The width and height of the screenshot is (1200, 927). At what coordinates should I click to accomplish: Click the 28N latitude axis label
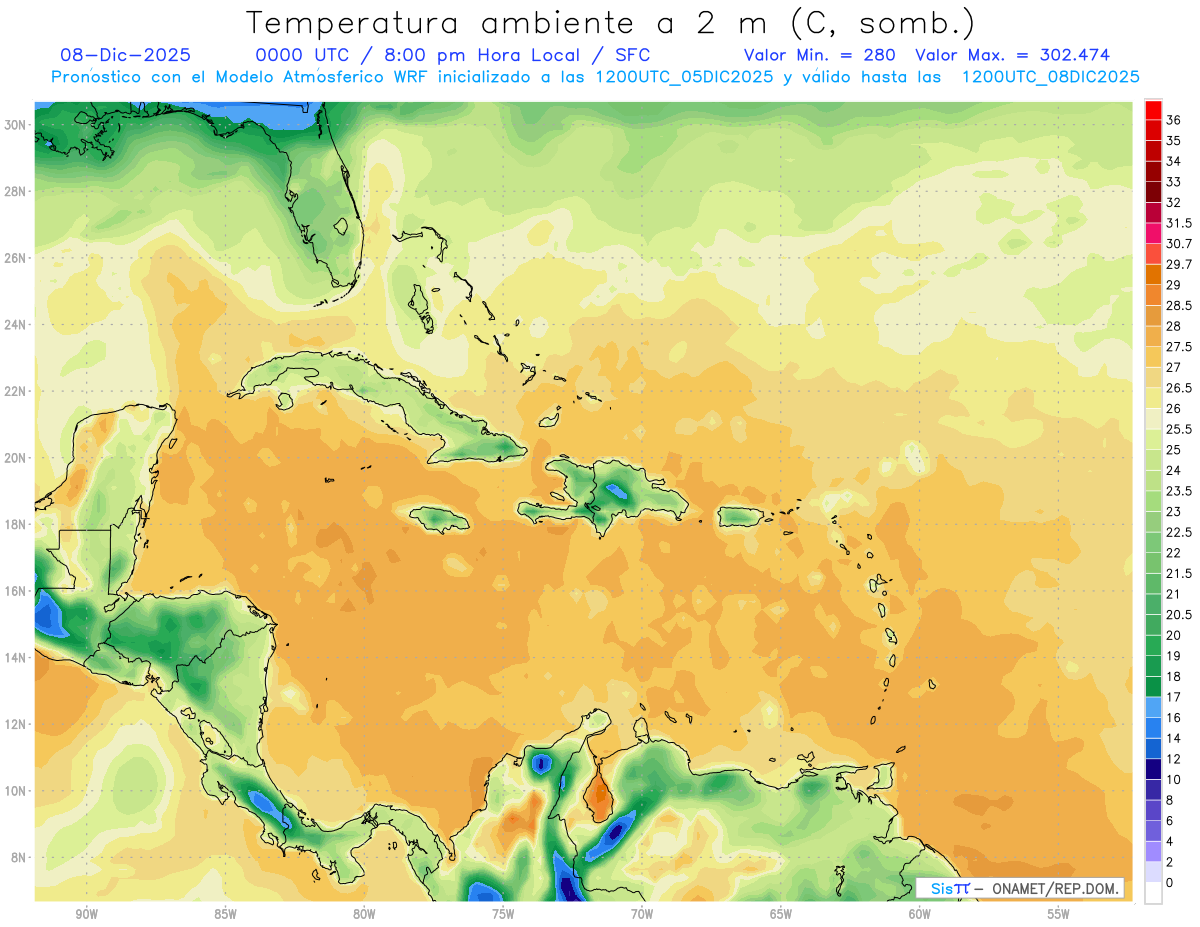pyautogui.click(x=16, y=191)
